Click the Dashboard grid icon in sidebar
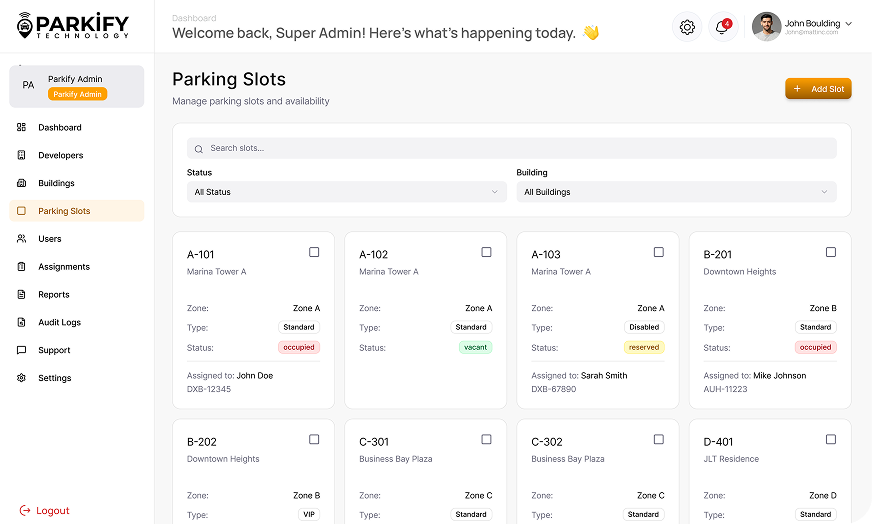The width and height of the screenshot is (872, 524). coord(21,128)
